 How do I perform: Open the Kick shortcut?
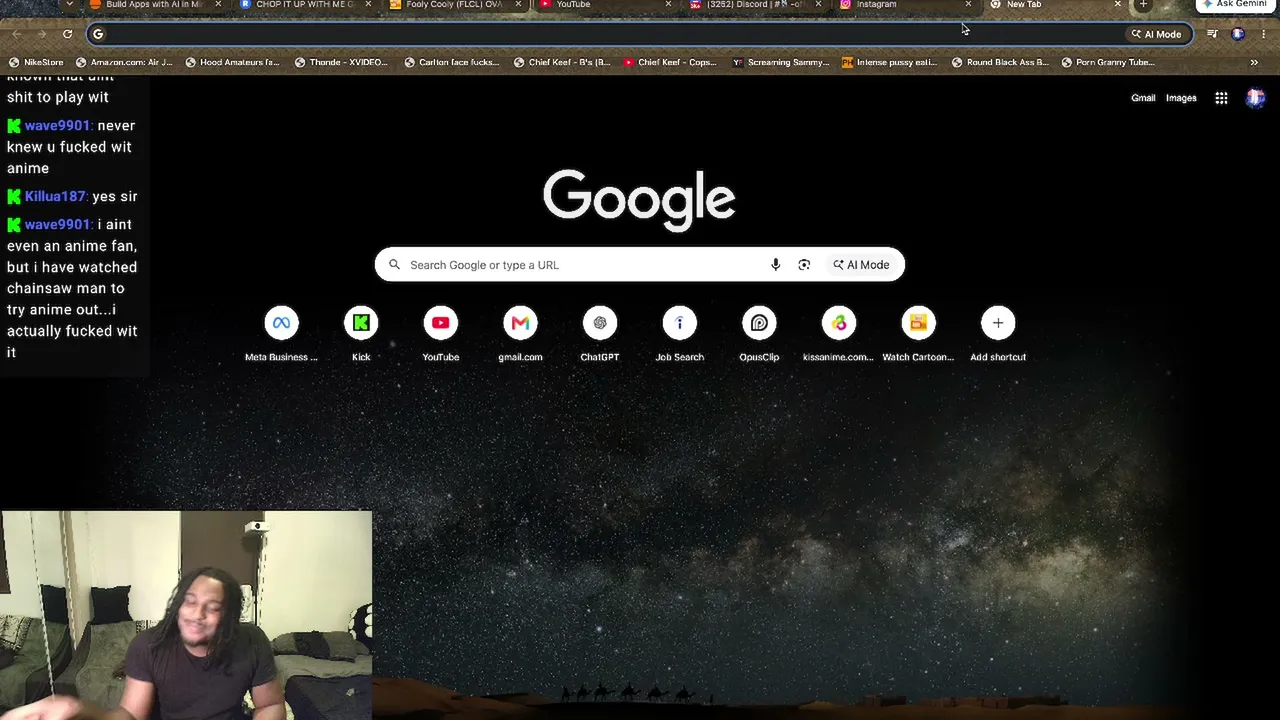pyautogui.click(x=361, y=334)
